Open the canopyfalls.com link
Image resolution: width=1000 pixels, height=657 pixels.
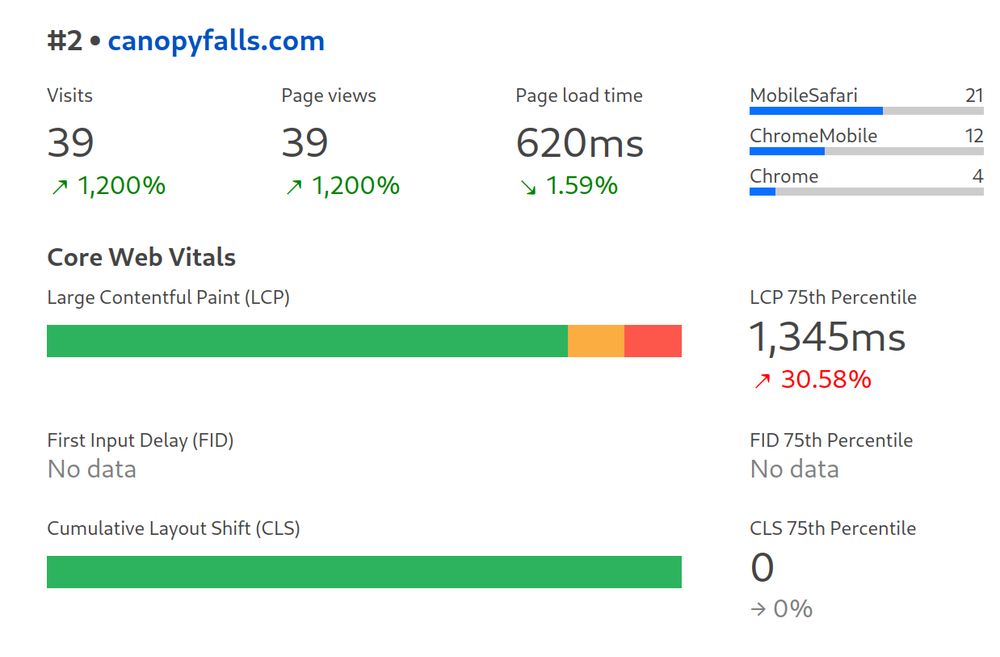pyautogui.click(x=215, y=40)
